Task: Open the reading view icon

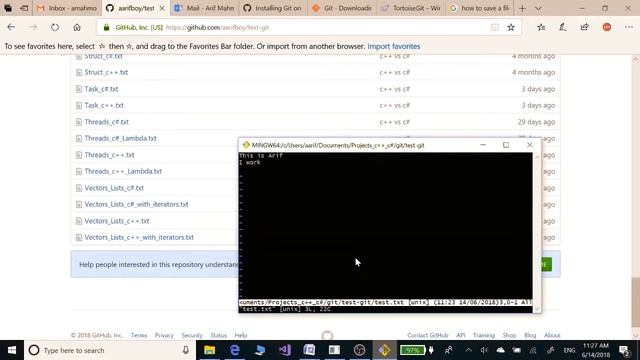Action: click(494, 27)
